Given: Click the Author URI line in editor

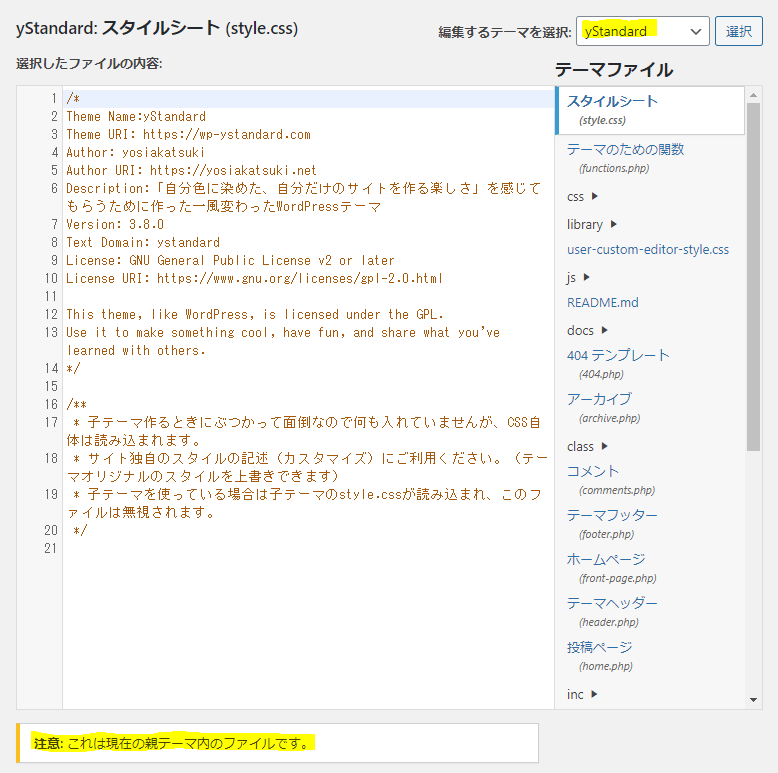Looking at the screenshot, I should [192, 171].
